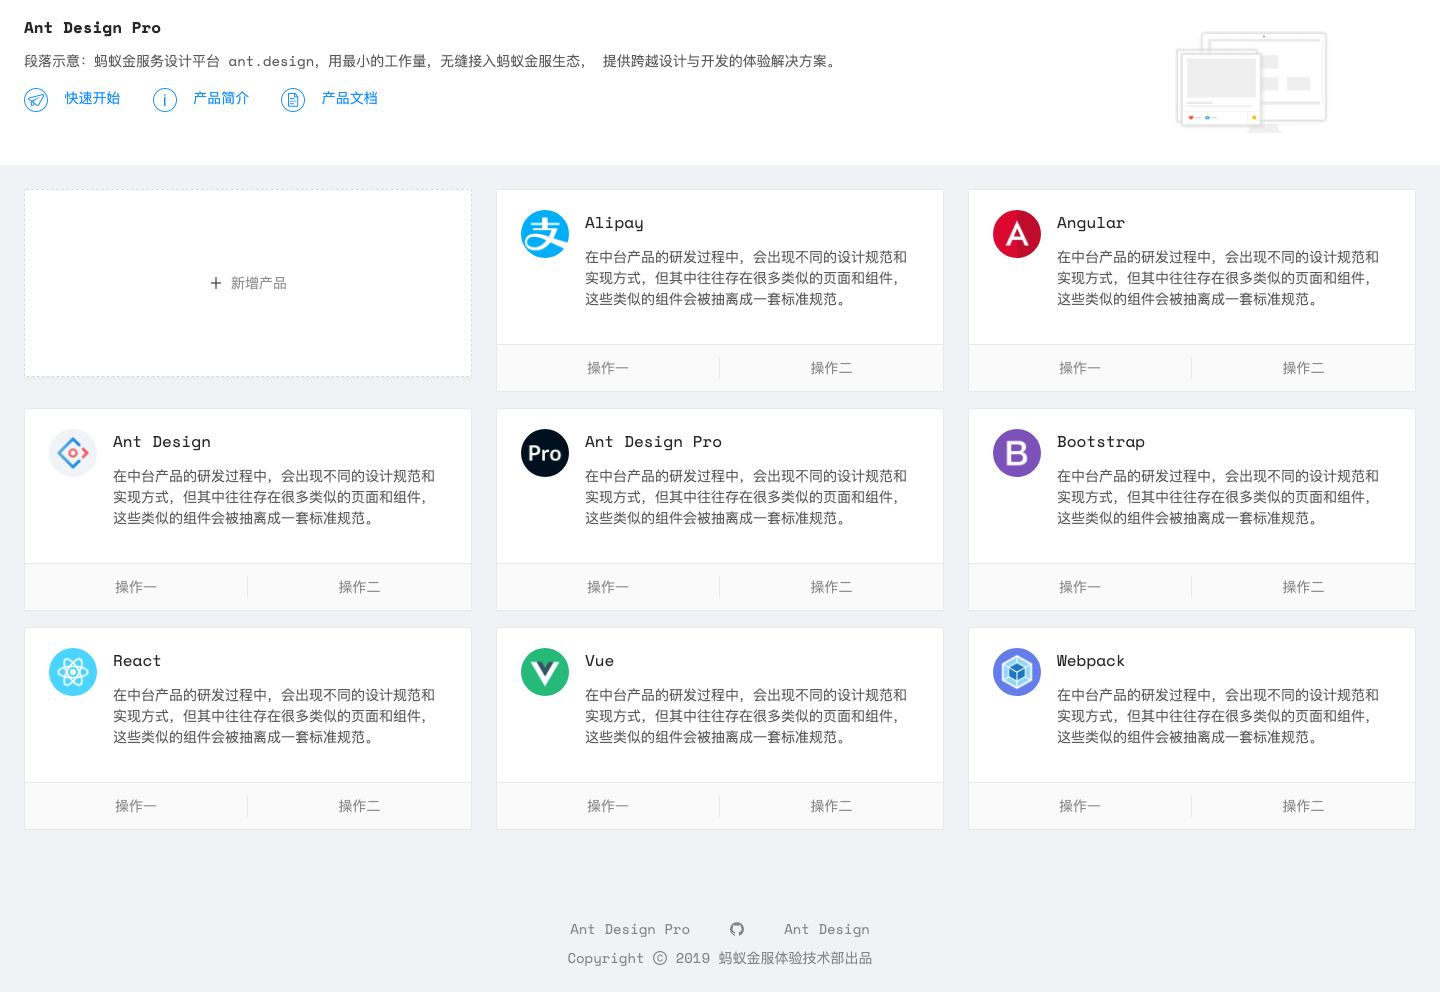Click the 新增产品 add card
Image resolution: width=1440 pixels, height=992 pixels.
click(x=248, y=283)
